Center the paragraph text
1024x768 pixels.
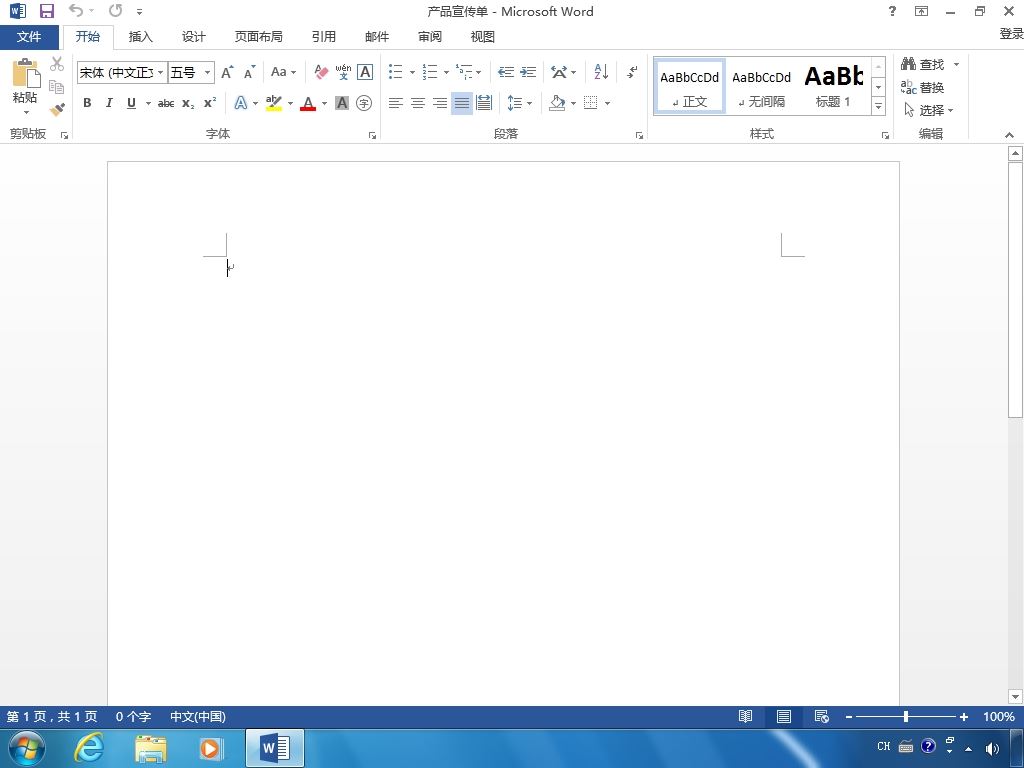(x=418, y=103)
